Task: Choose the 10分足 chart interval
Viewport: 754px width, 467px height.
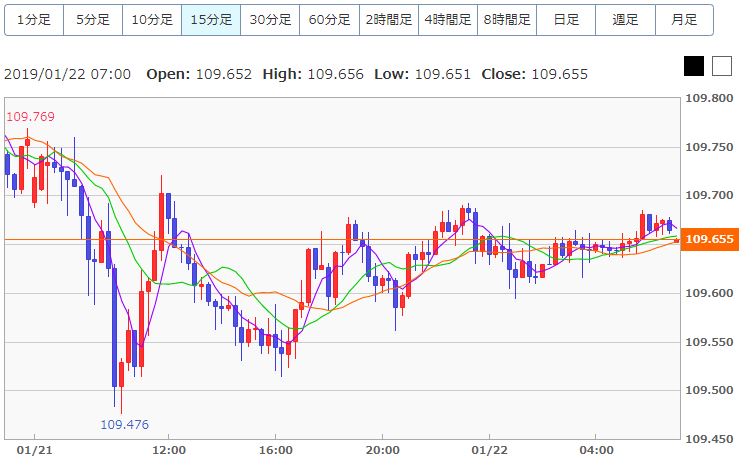Action: click(152, 20)
